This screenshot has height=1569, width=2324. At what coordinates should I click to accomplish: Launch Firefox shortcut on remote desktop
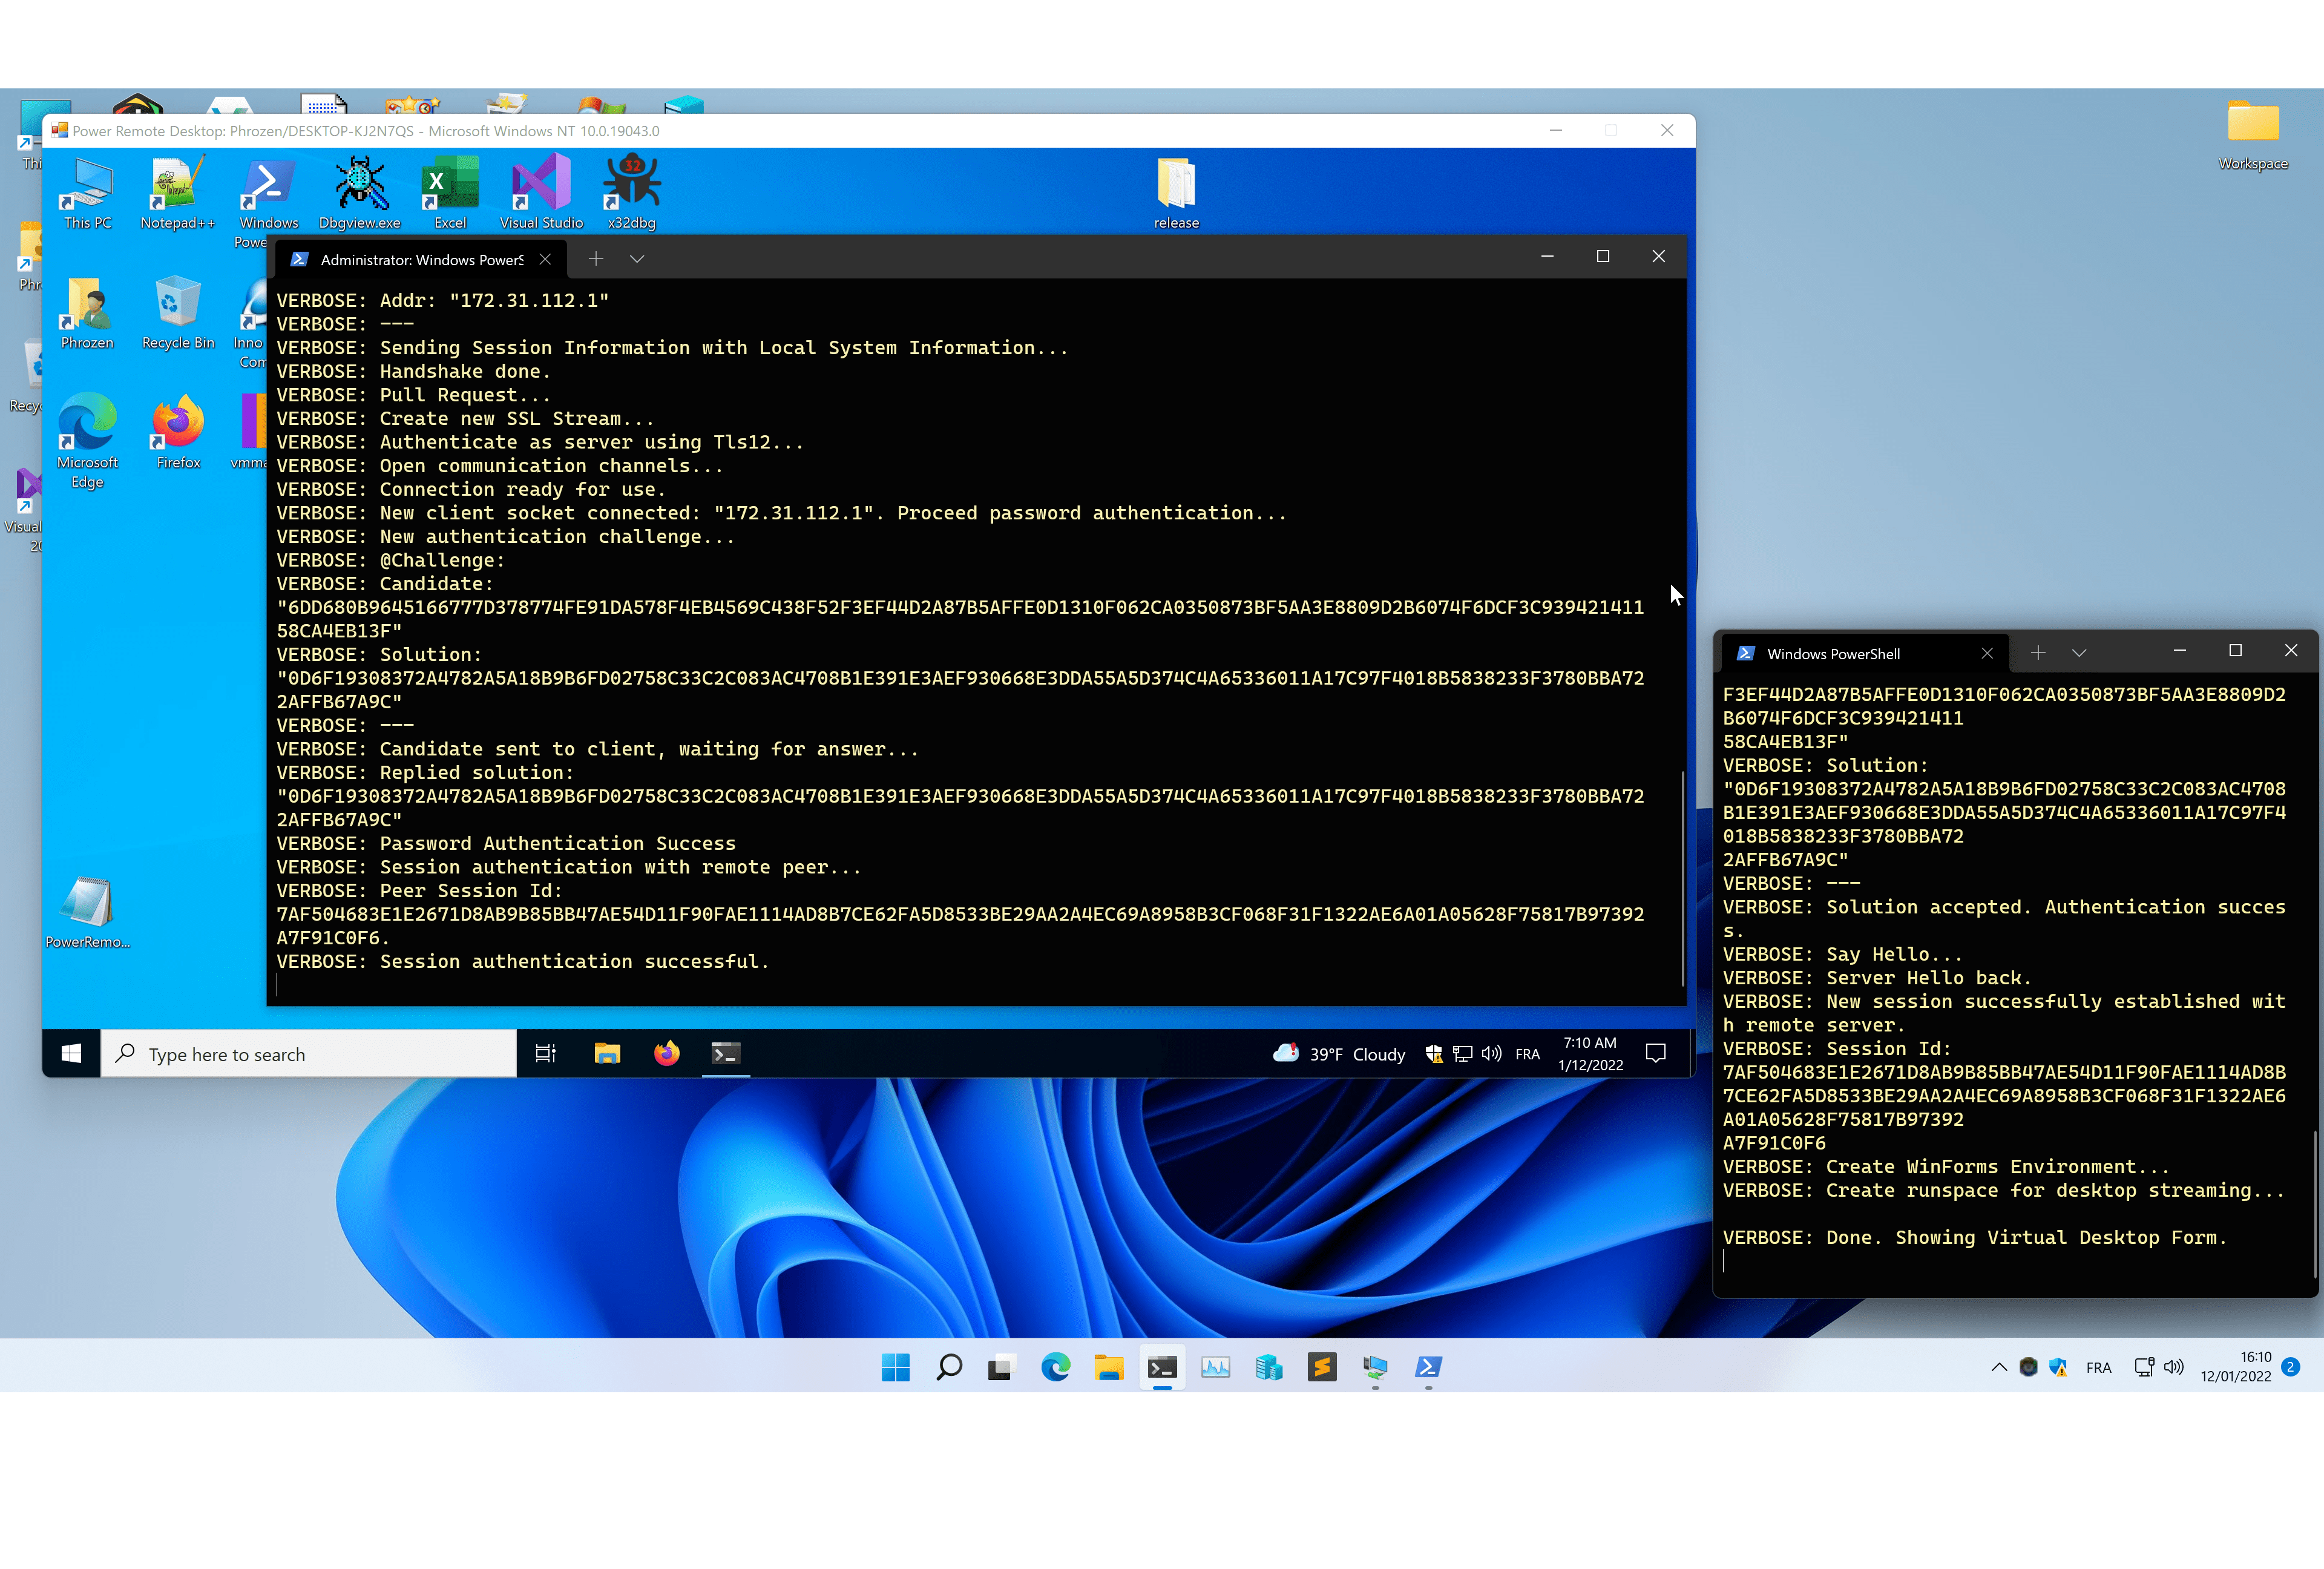[178, 432]
